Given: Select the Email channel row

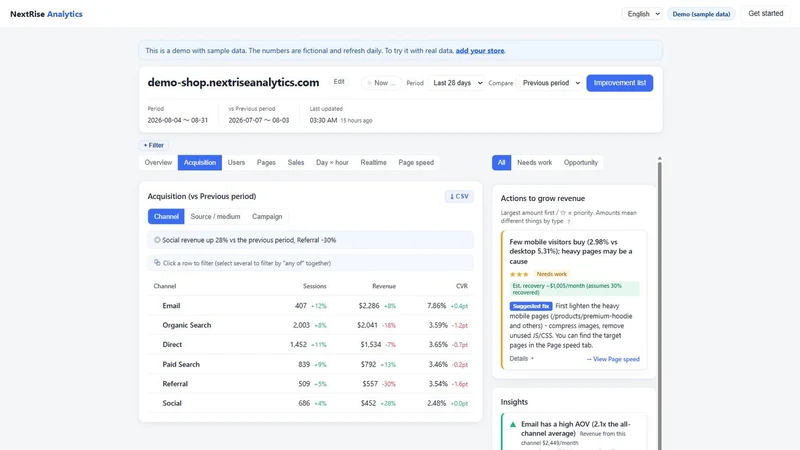Looking at the screenshot, I should tap(311, 306).
